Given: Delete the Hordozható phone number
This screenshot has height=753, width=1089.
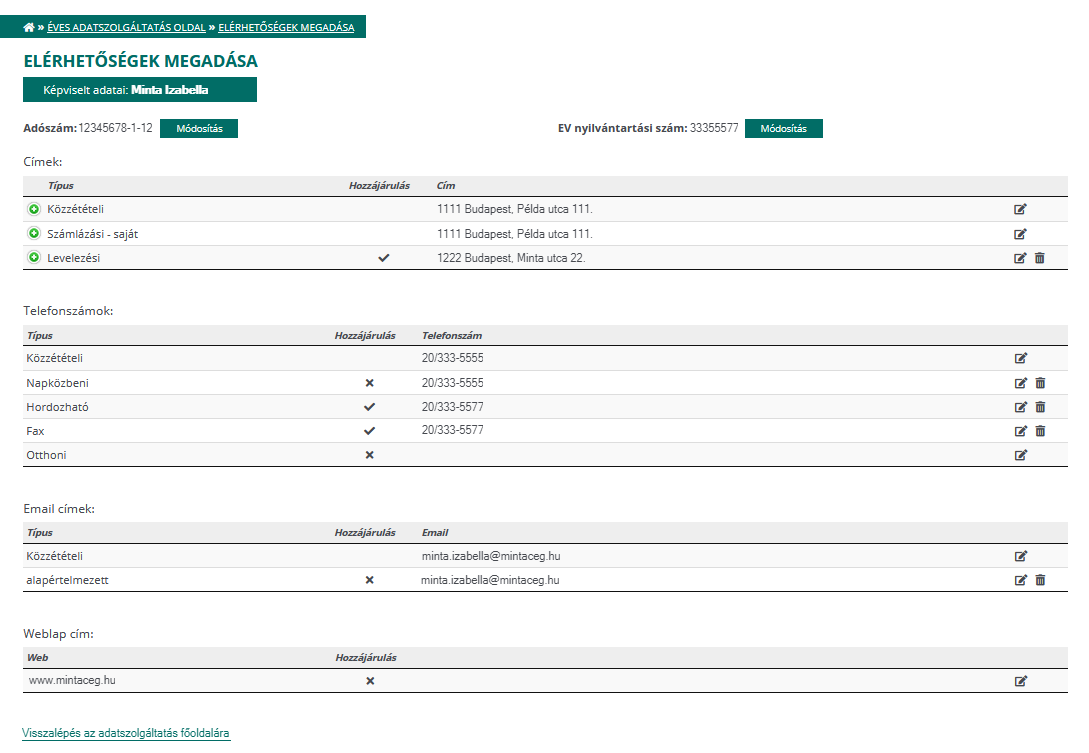Looking at the screenshot, I should [x=1039, y=407].
